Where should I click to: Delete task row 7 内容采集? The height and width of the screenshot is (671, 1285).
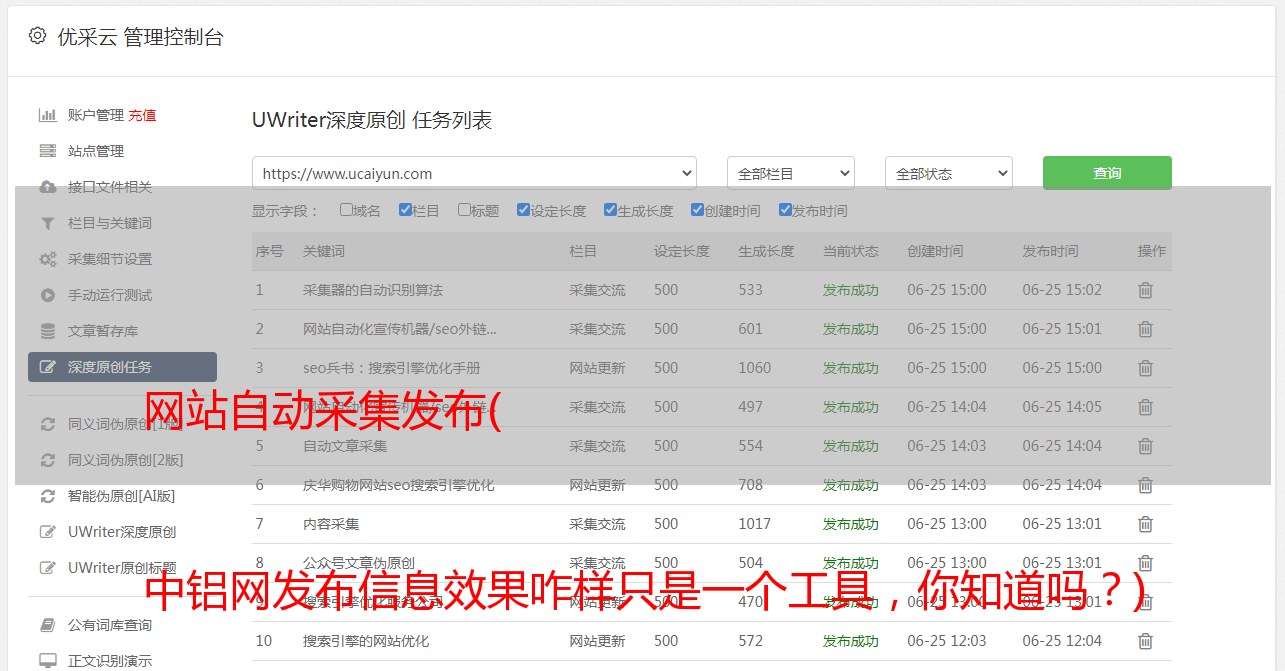(1146, 524)
